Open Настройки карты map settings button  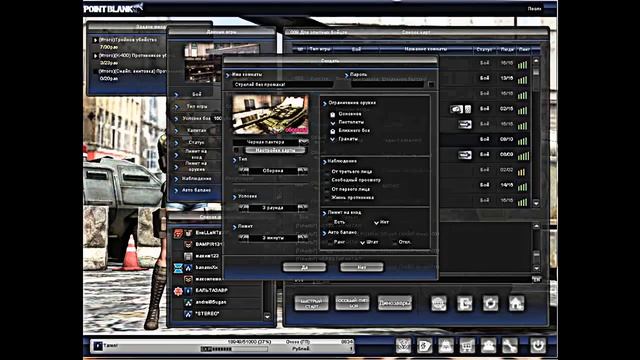pyautogui.click(x=275, y=150)
